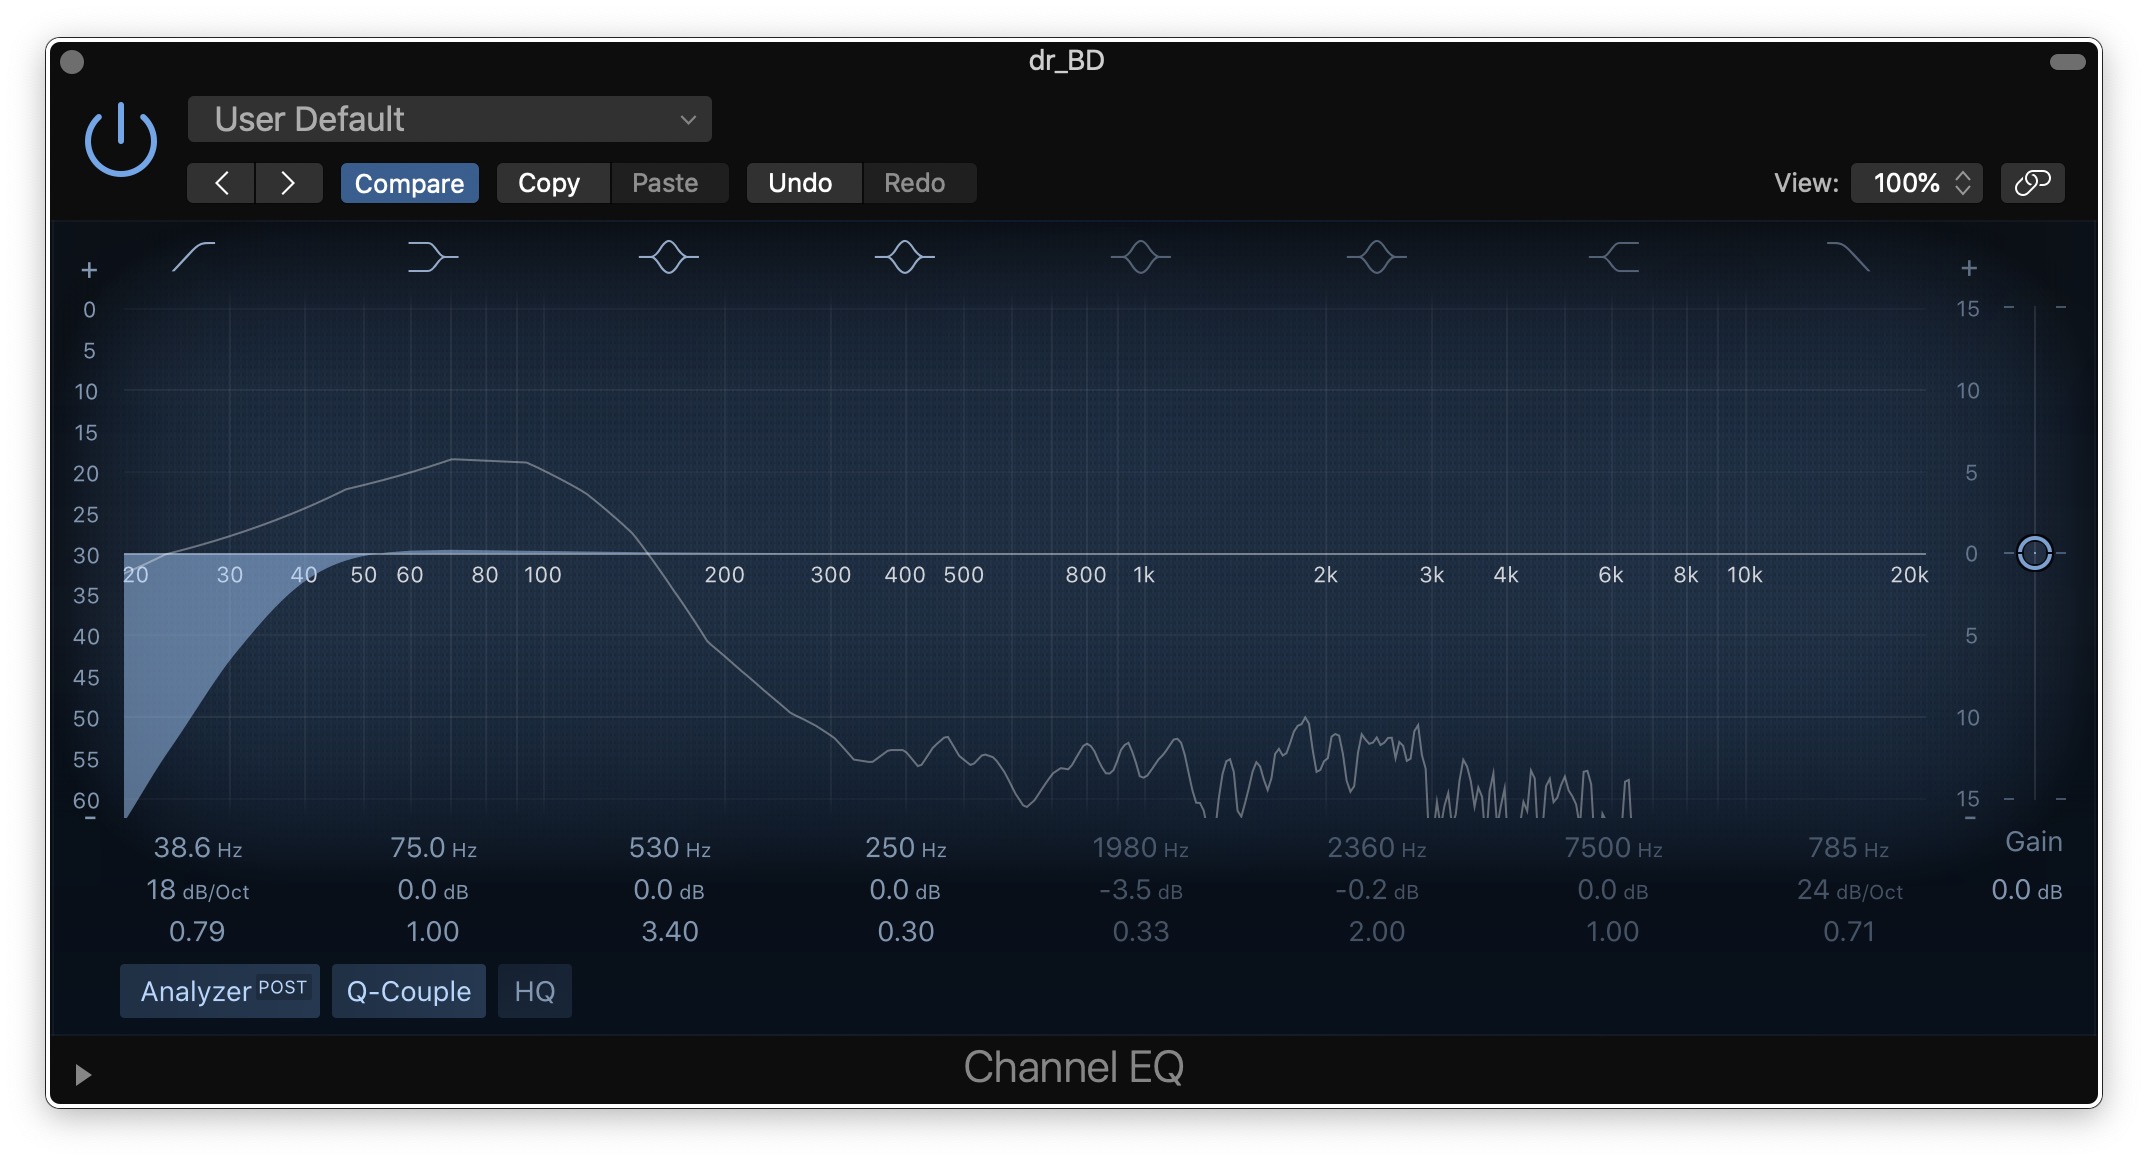Enable the low-pass filter band icon
The height and width of the screenshot is (1162, 2148).
(1848, 257)
